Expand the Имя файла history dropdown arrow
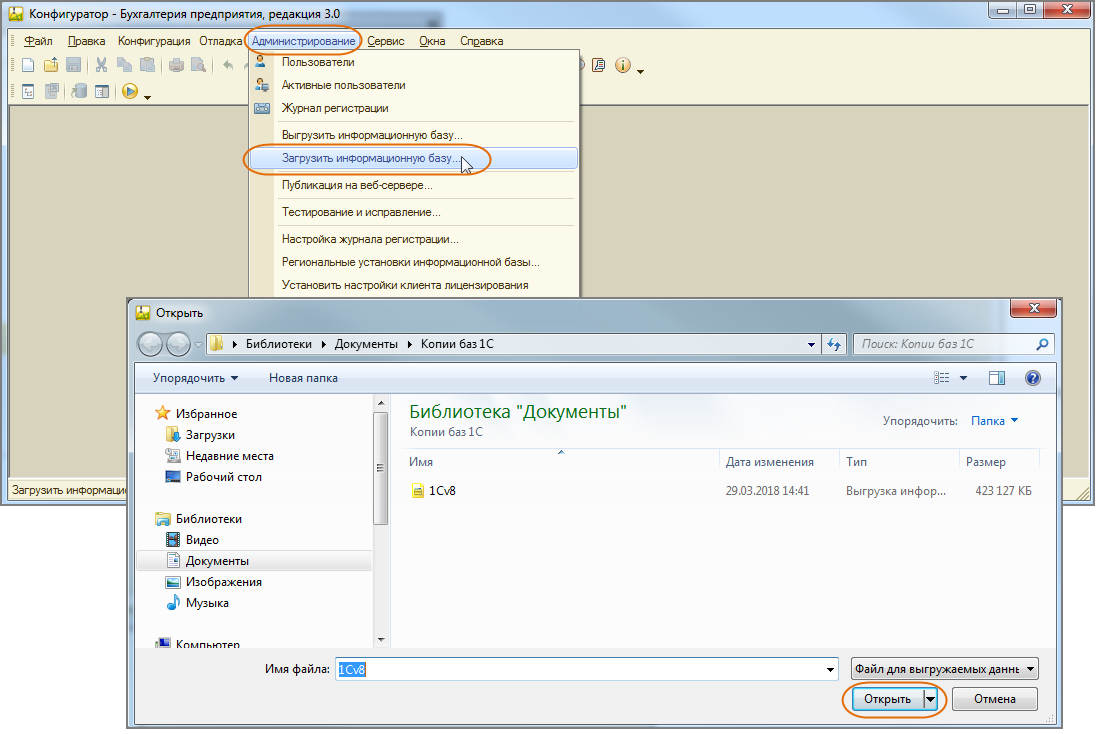This screenshot has height=734, width=1097. coord(830,670)
